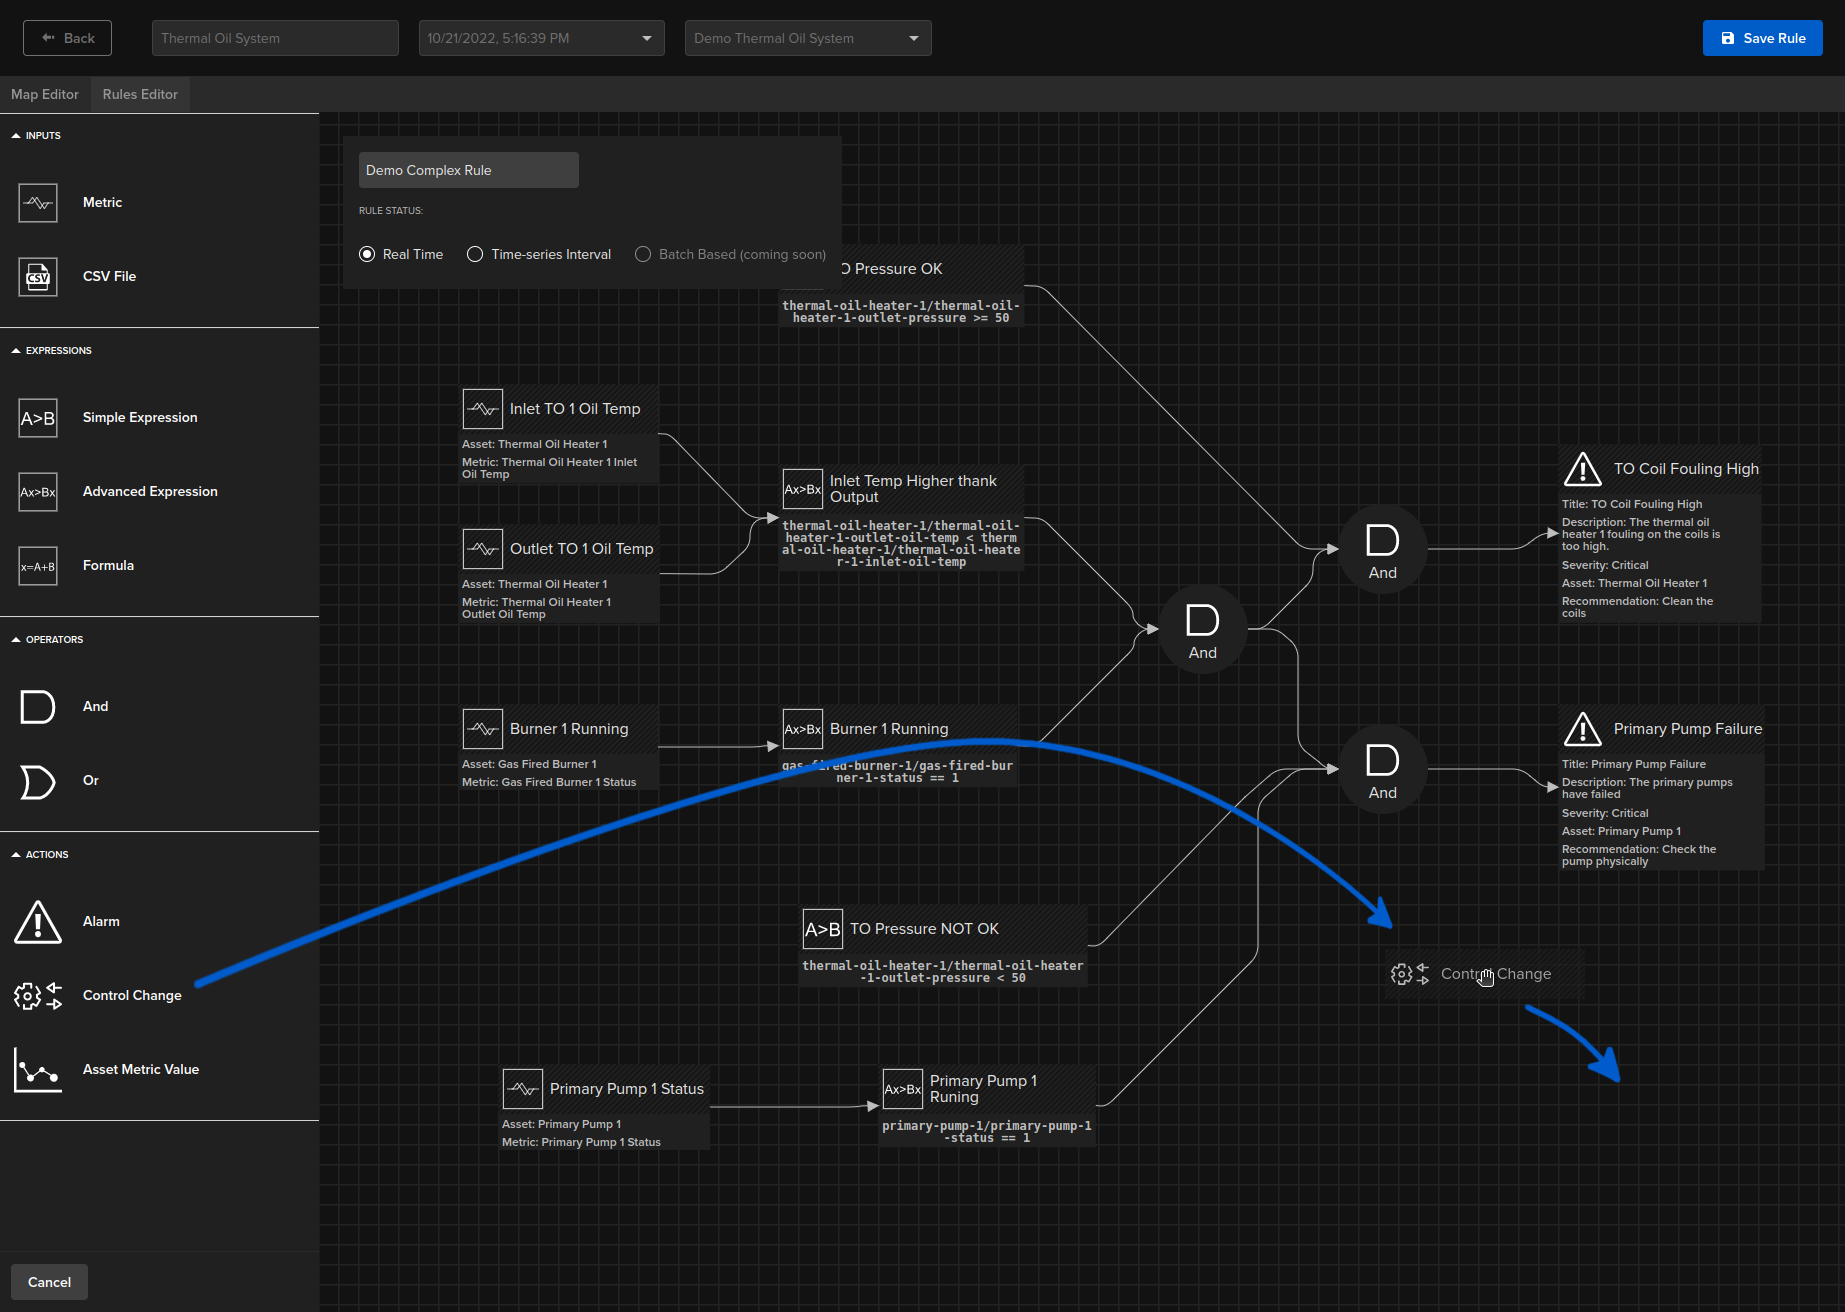The height and width of the screenshot is (1312, 1845).
Task: Select the Alarm action icon
Action: click(x=38, y=922)
